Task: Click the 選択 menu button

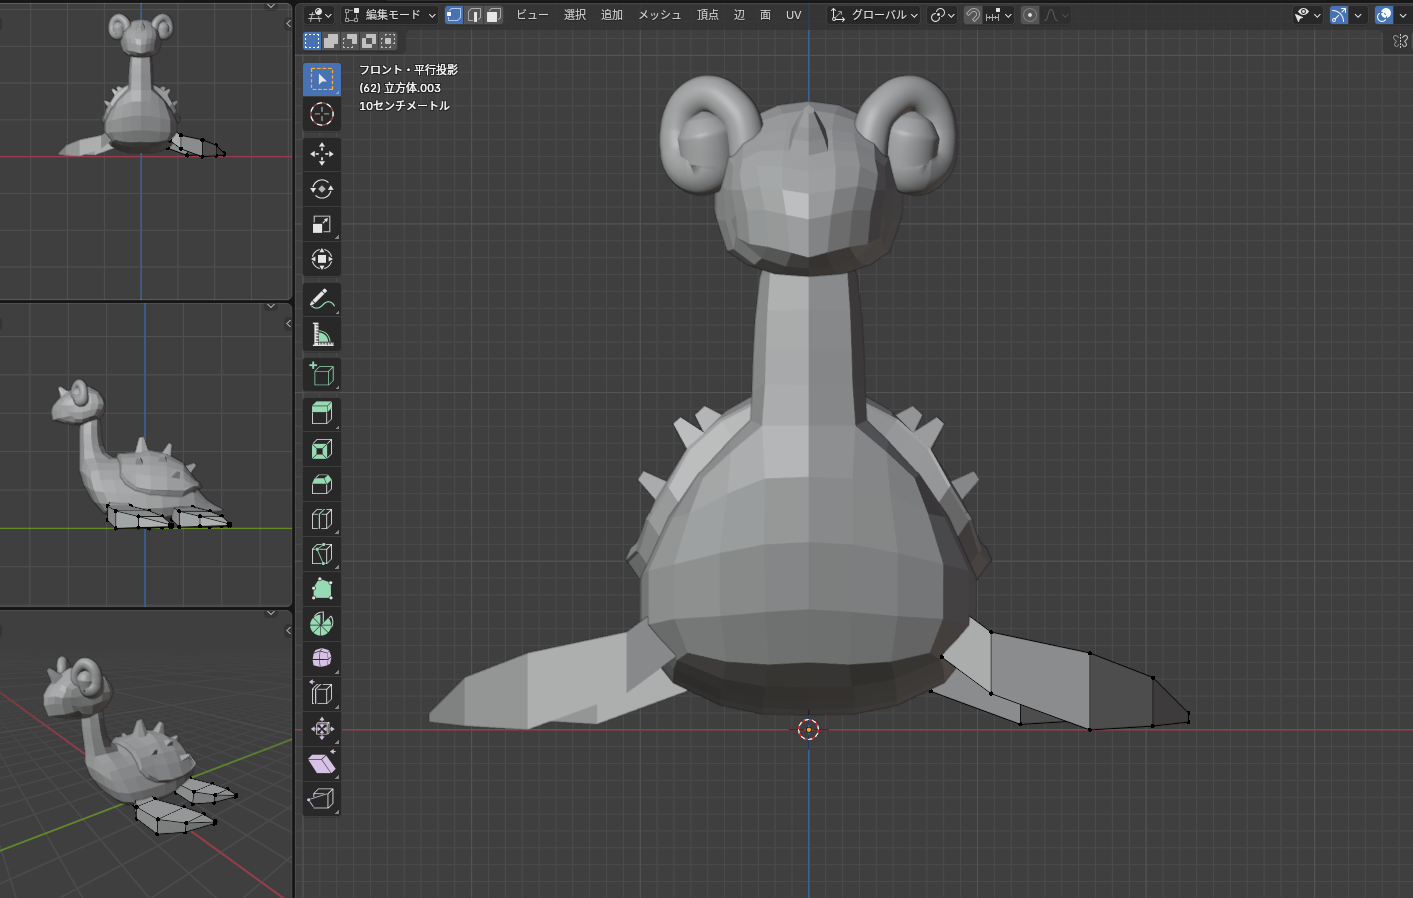Action: tap(574, 15)
